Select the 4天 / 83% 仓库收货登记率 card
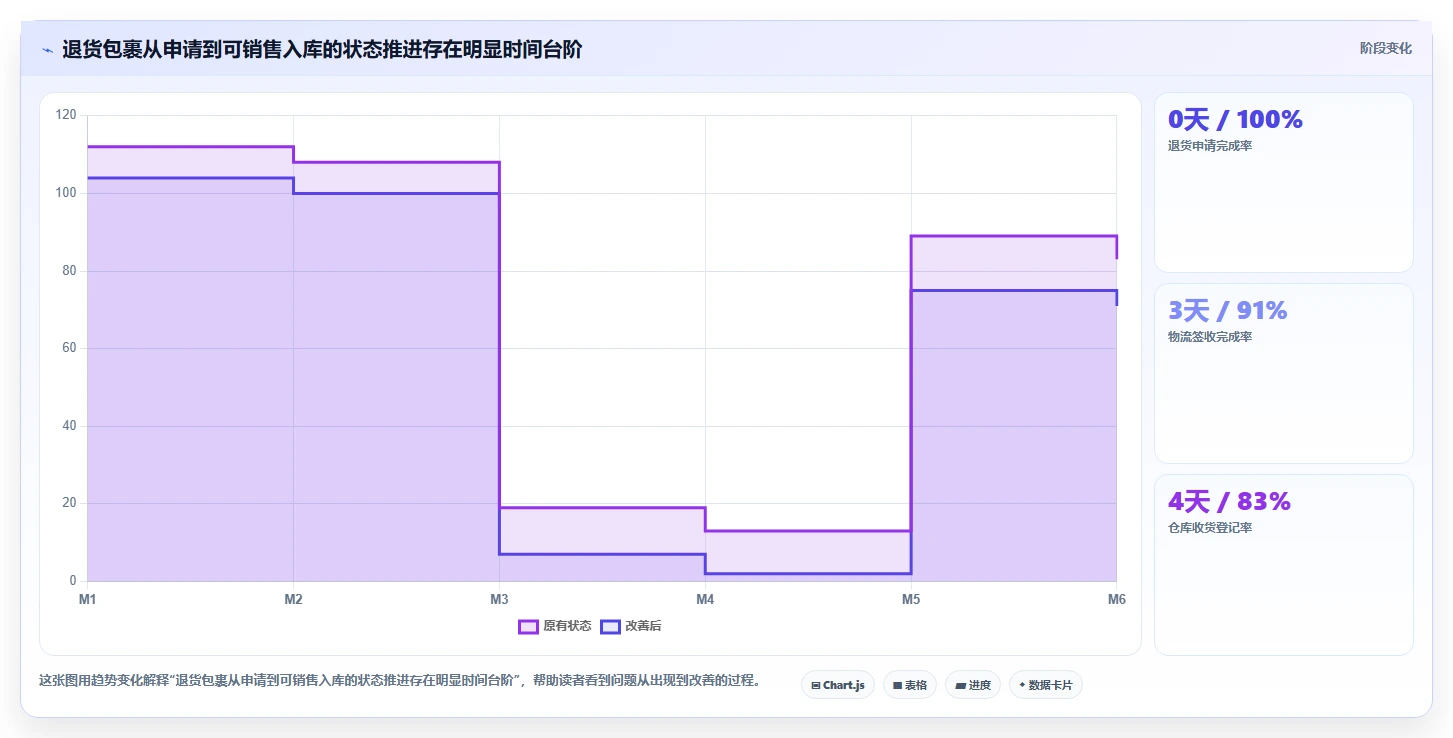Viewport: 1453px width, 738px height. [1283, 564]
